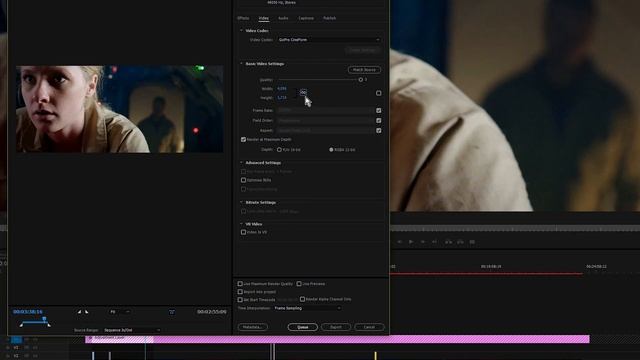Click the Set In Point icon

(79, 312)
